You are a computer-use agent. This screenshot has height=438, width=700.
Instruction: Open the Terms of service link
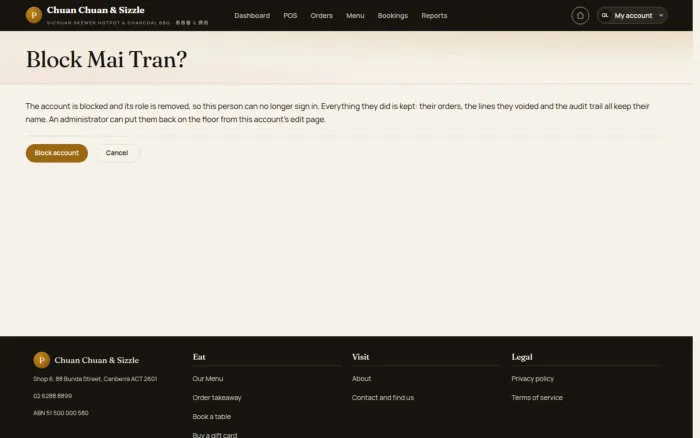(537, 397)
